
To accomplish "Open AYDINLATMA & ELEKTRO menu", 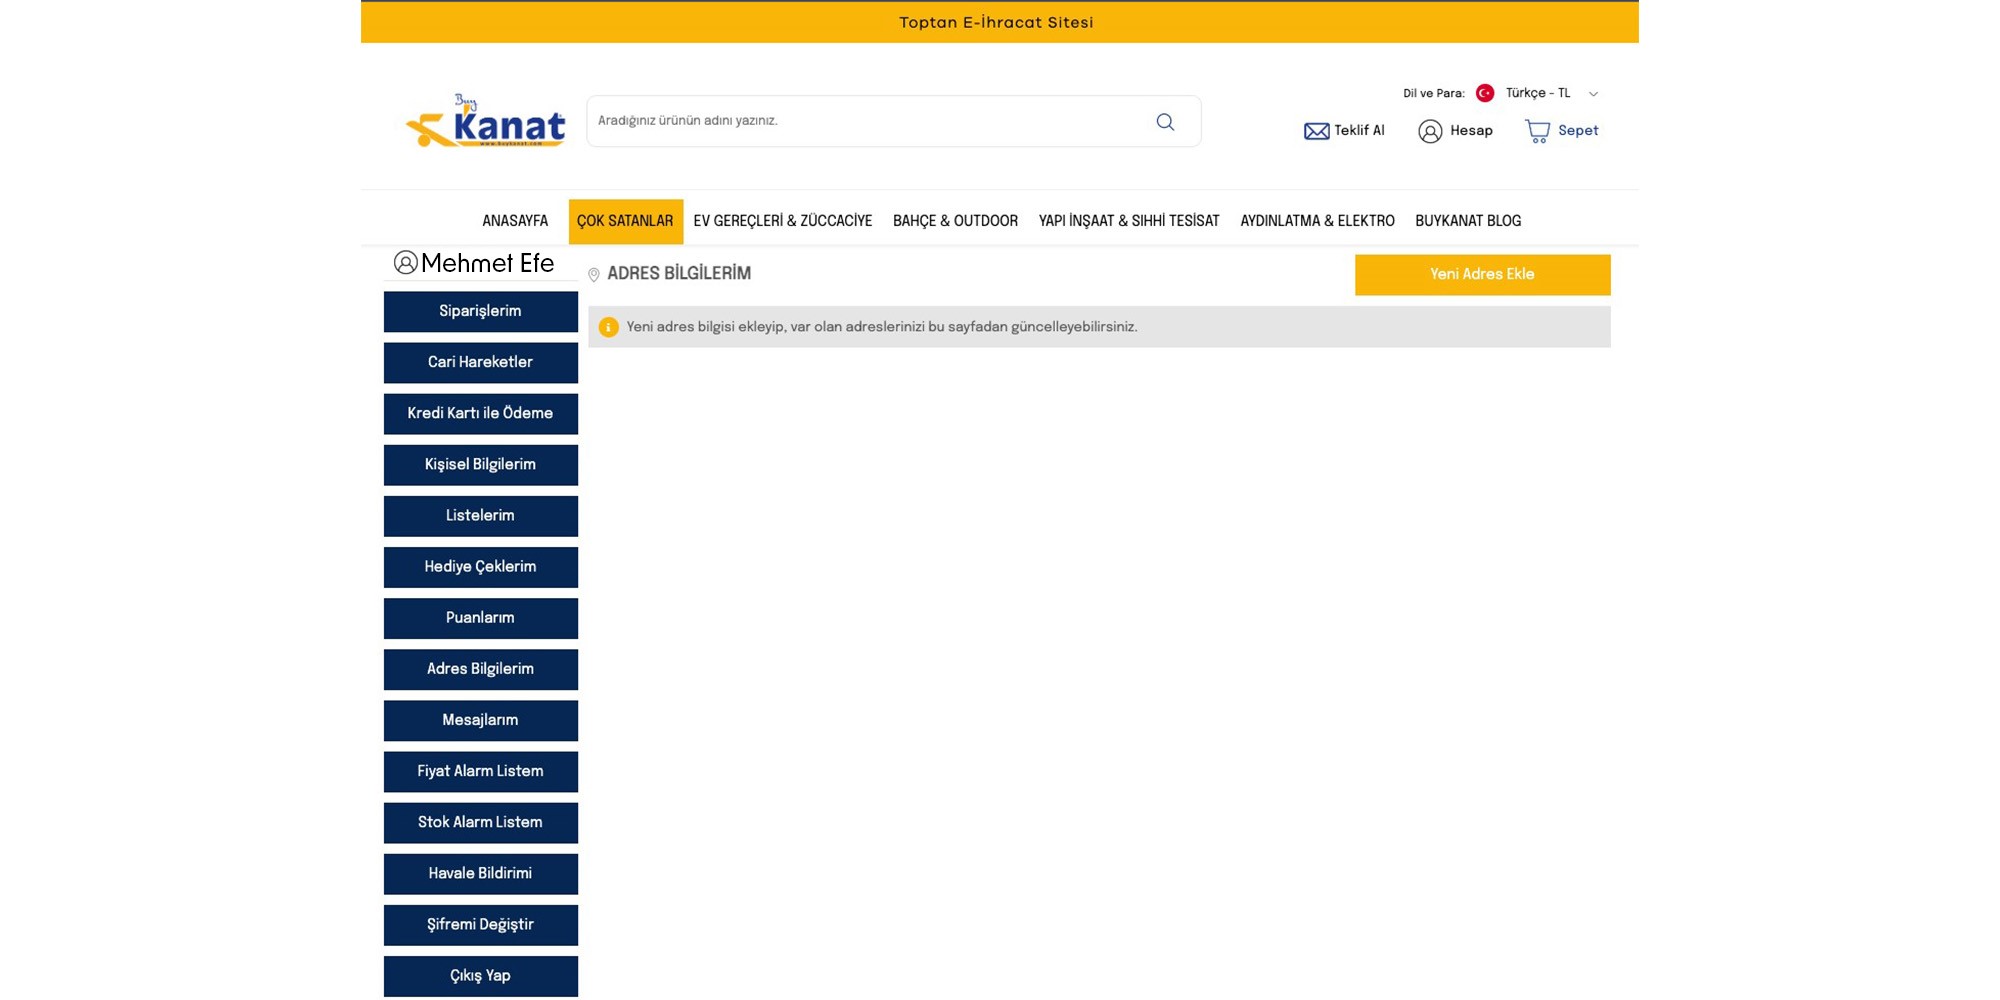I will point(1317,221).
